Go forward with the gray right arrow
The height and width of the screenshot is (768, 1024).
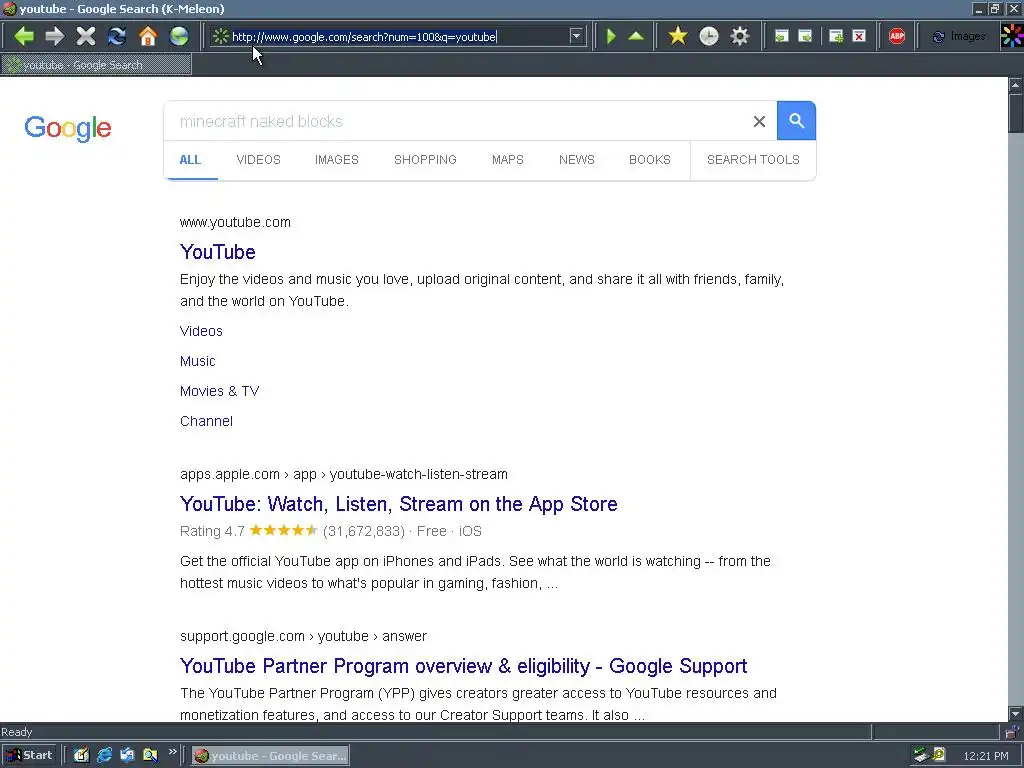coord(55,36)
